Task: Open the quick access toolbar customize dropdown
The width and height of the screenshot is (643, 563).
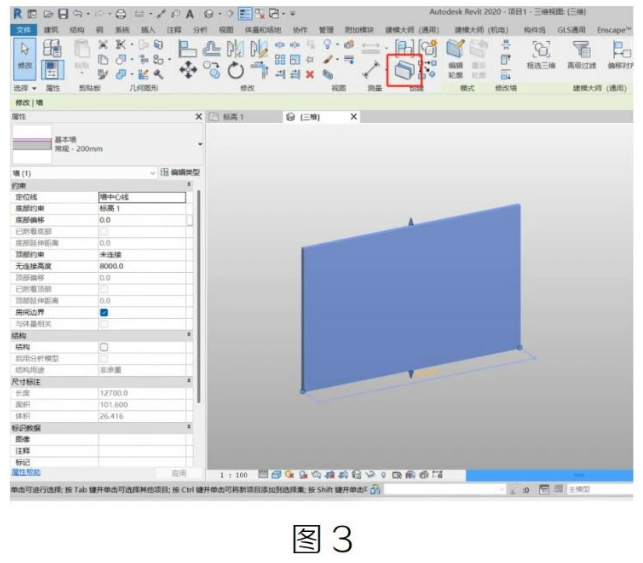Action: coord(293,14)
